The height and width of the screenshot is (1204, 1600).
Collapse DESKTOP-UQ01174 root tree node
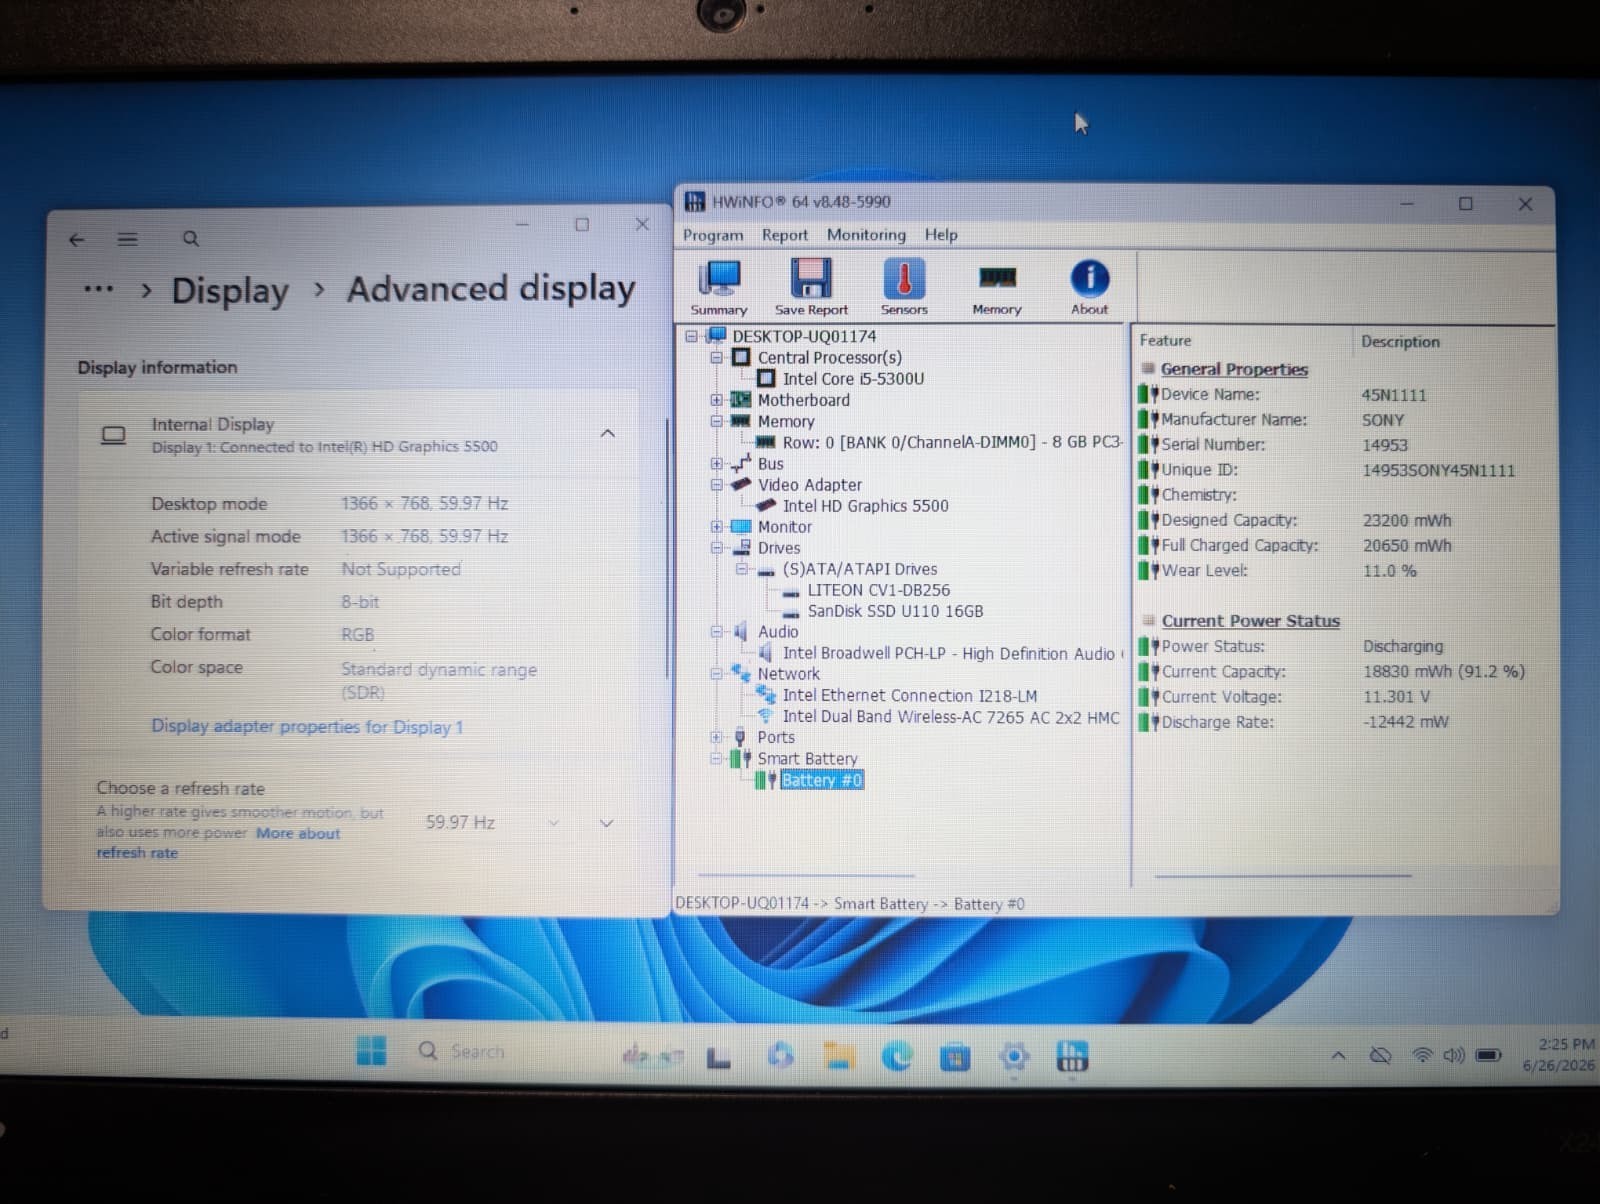(x=691, y=337)
